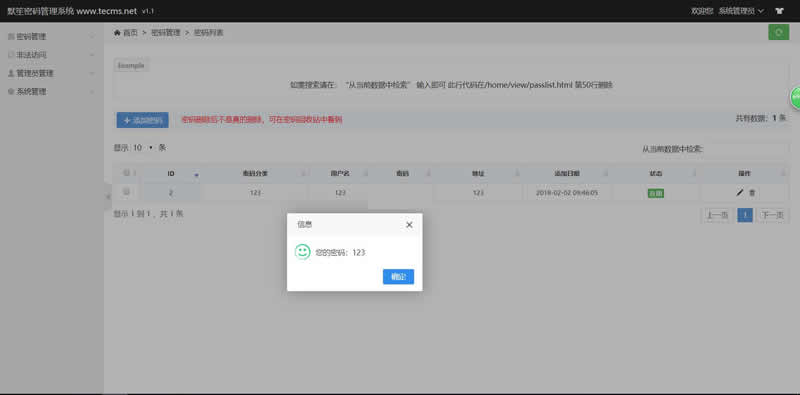Click the 管理员管理 person icon in sidebar
800x395 pixels.
click(11, 73)
